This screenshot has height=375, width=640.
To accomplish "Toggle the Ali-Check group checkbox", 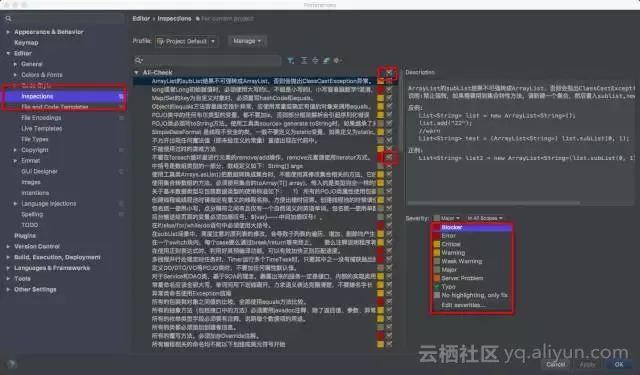I will (389, 73).
